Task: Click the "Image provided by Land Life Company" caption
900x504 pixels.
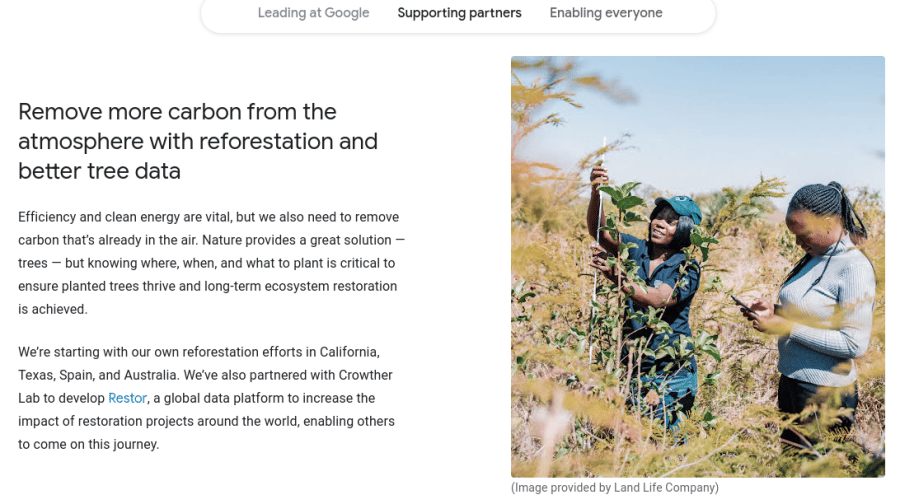Action: pos(614,488)
